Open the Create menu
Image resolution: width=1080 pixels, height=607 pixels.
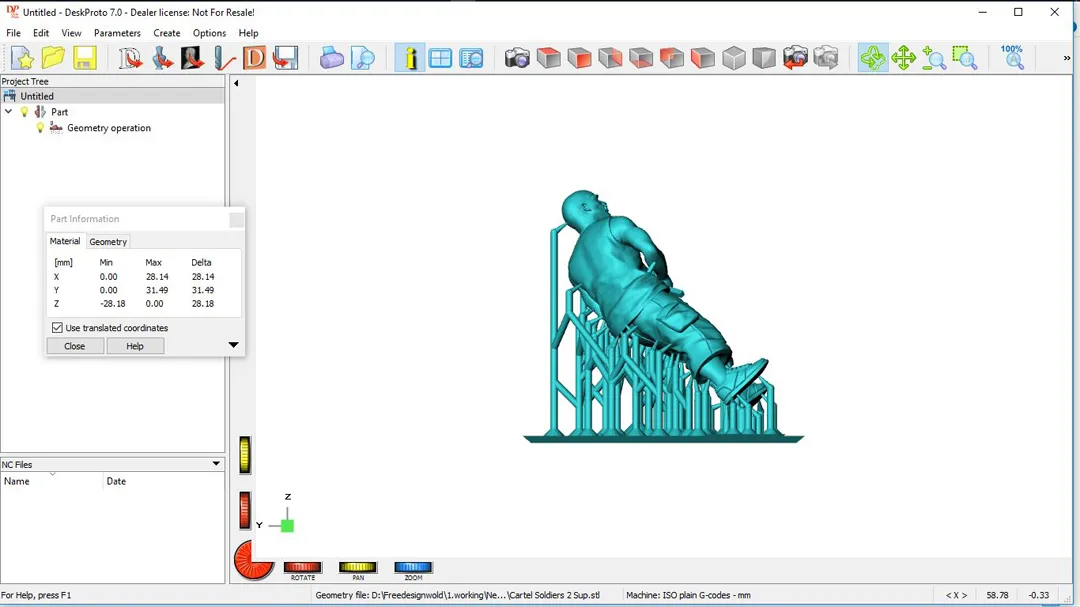[x=167, y=33]
